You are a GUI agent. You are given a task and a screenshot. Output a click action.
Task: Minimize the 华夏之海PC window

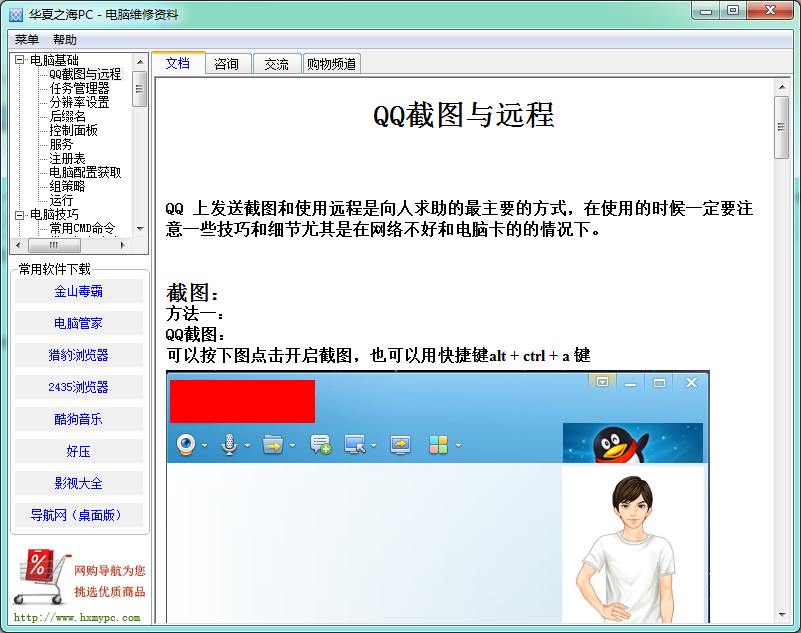[x=706, y=11]
